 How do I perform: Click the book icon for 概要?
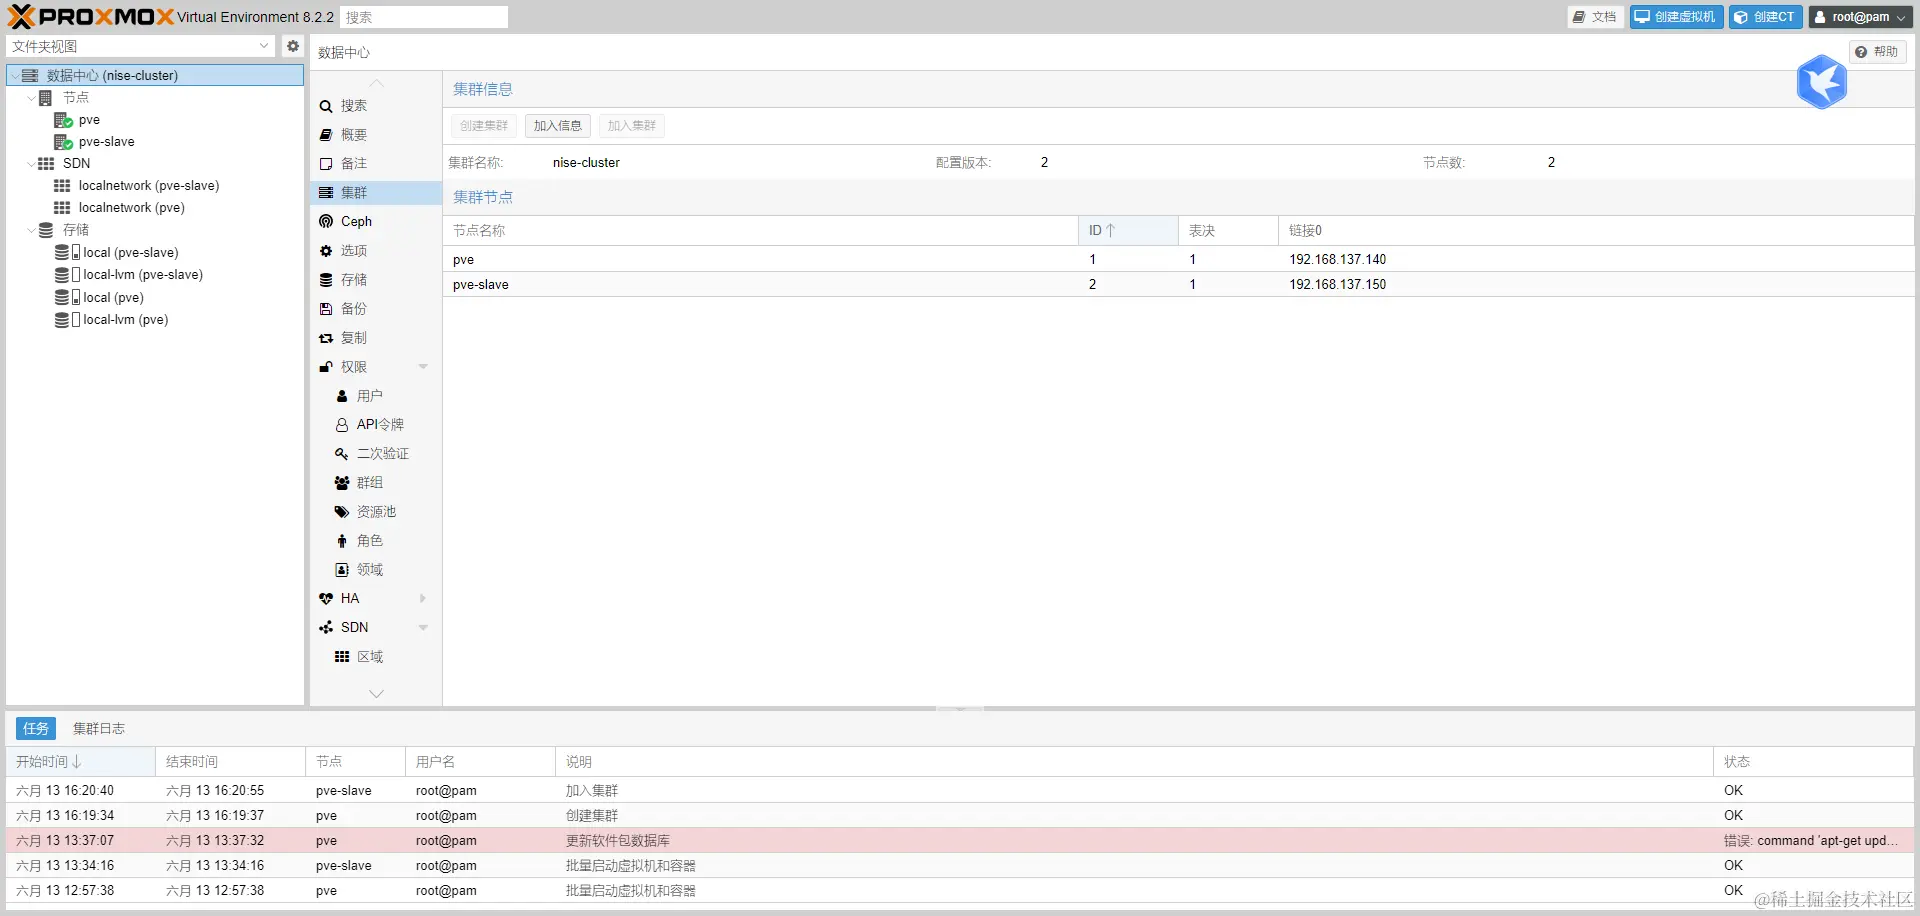click(x=326, y=135)
